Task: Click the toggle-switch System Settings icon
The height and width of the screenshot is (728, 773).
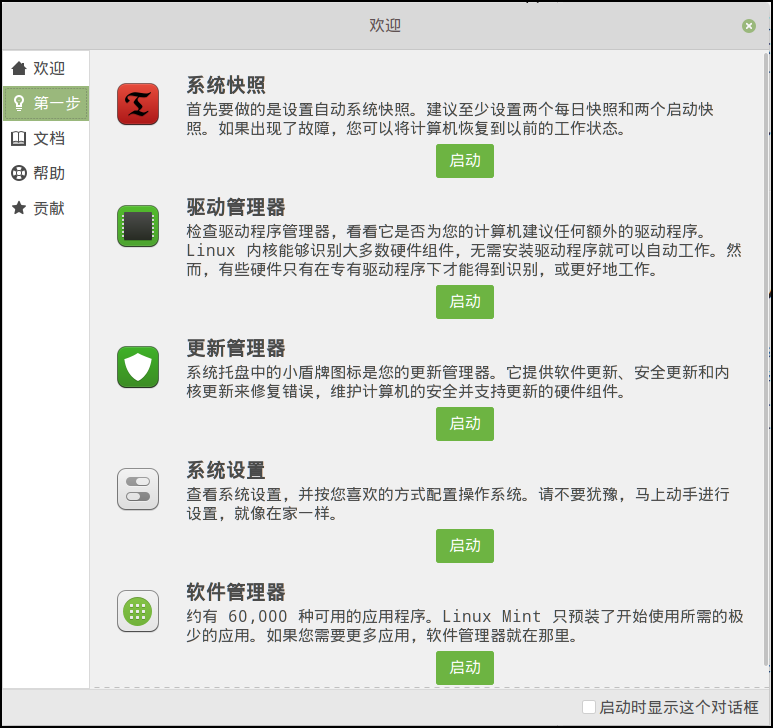Action: pos(138,489)
